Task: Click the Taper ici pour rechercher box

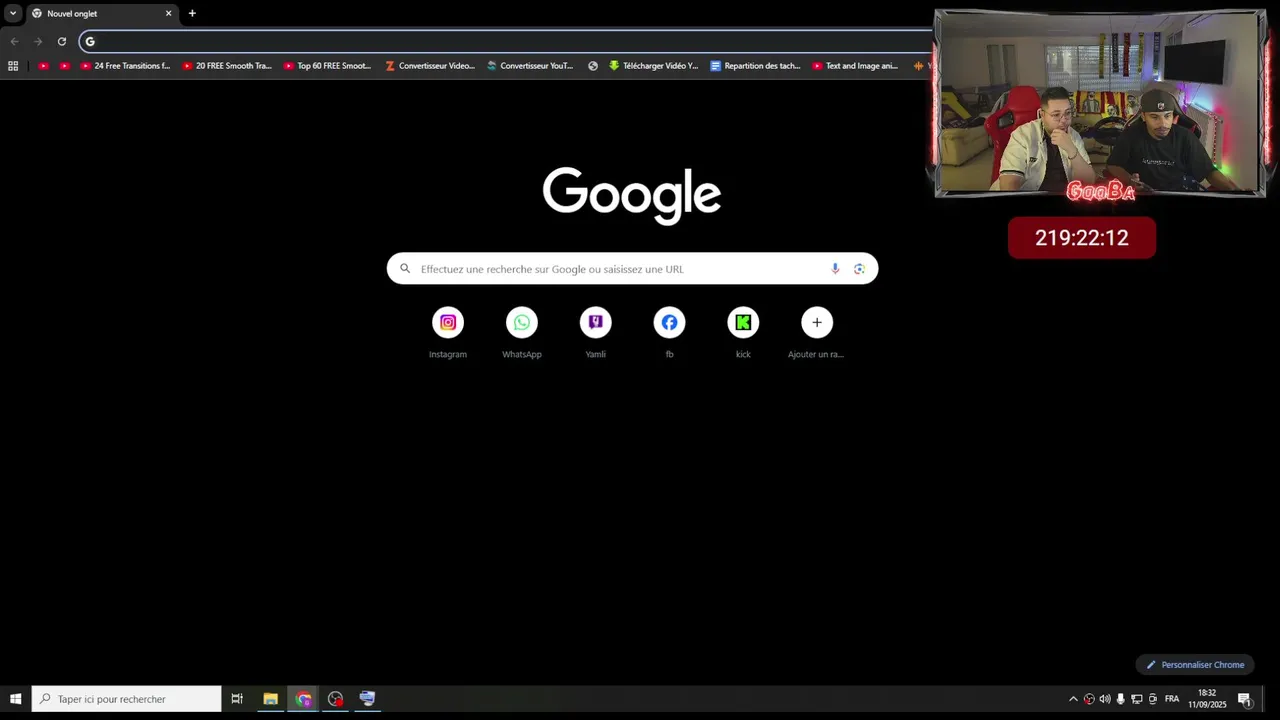Action: (126, 699)
